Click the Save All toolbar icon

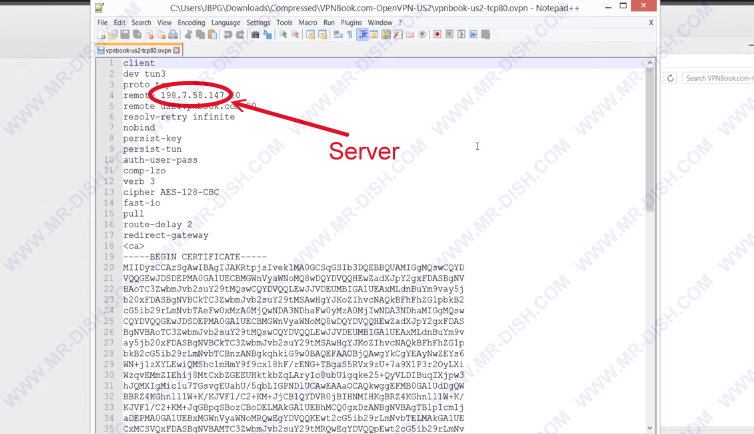(137, 35)
